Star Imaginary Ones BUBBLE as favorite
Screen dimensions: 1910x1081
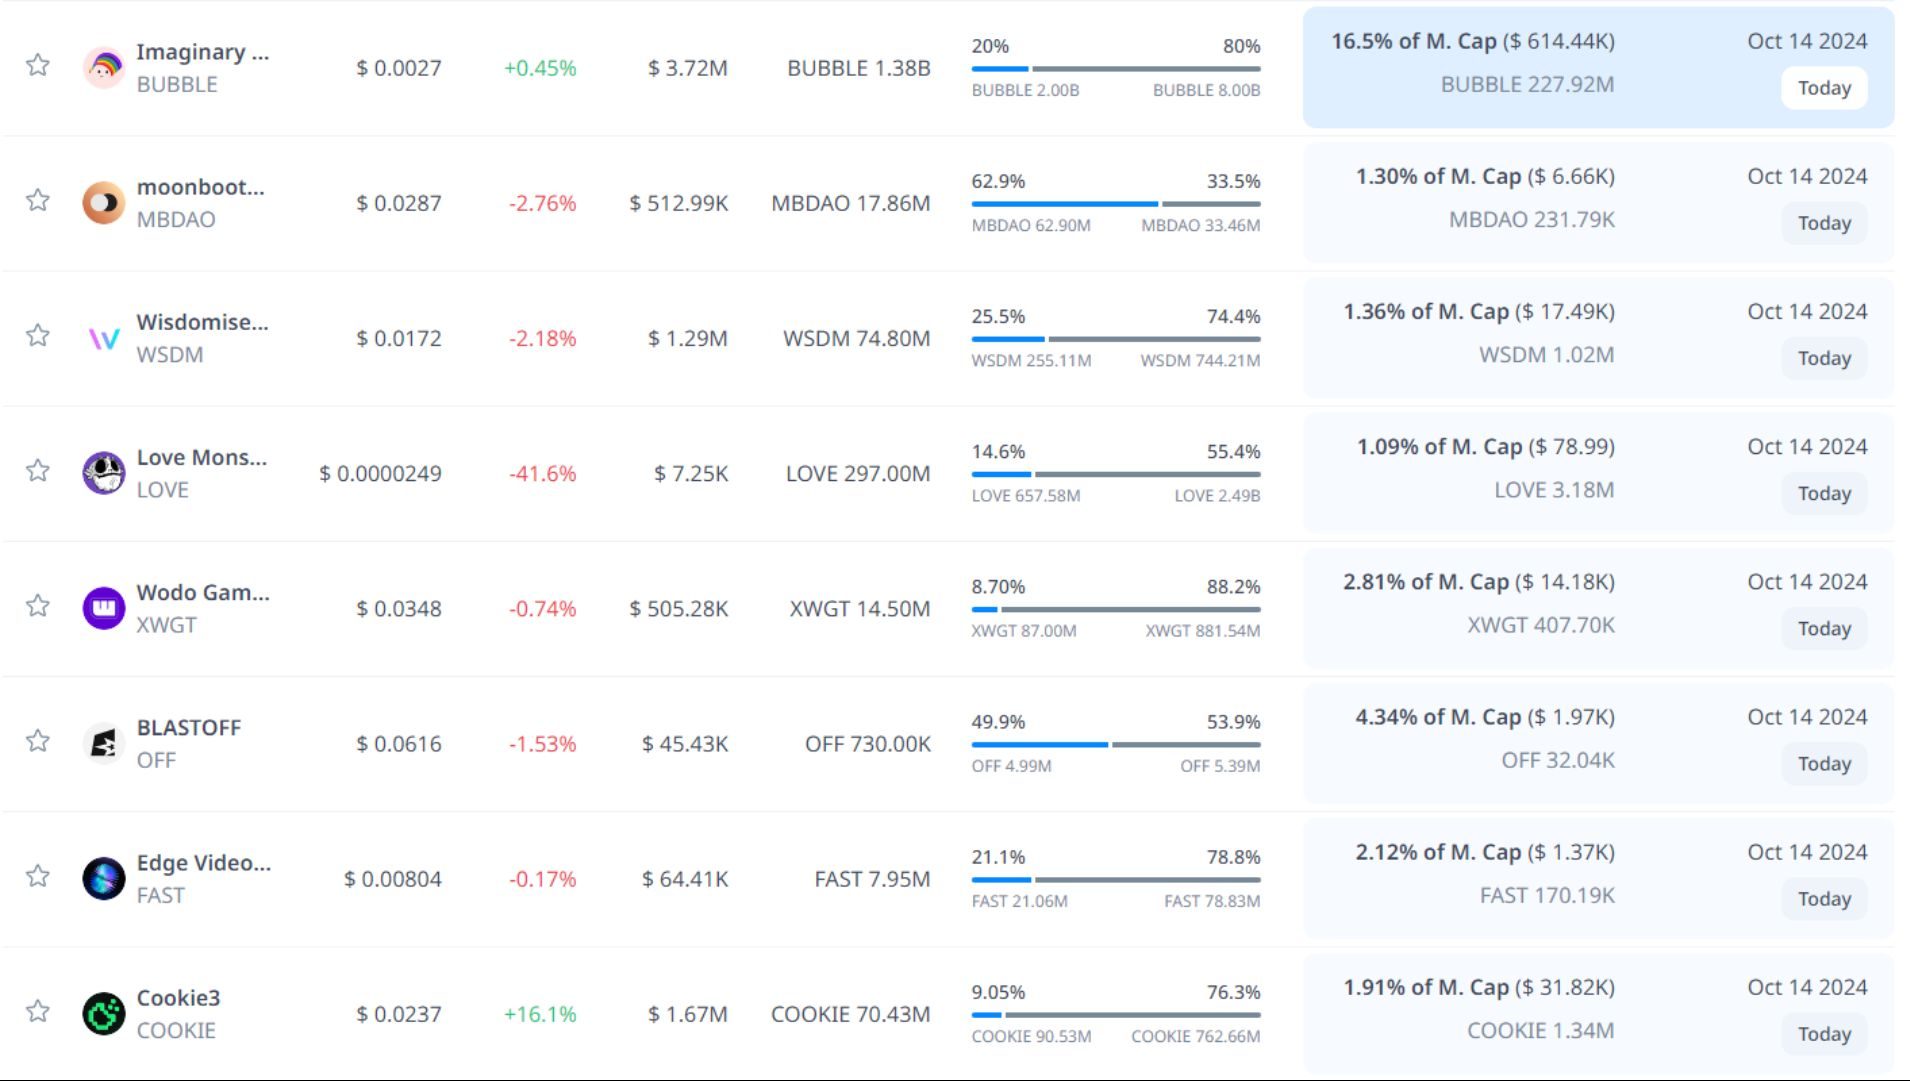point(38,65)
